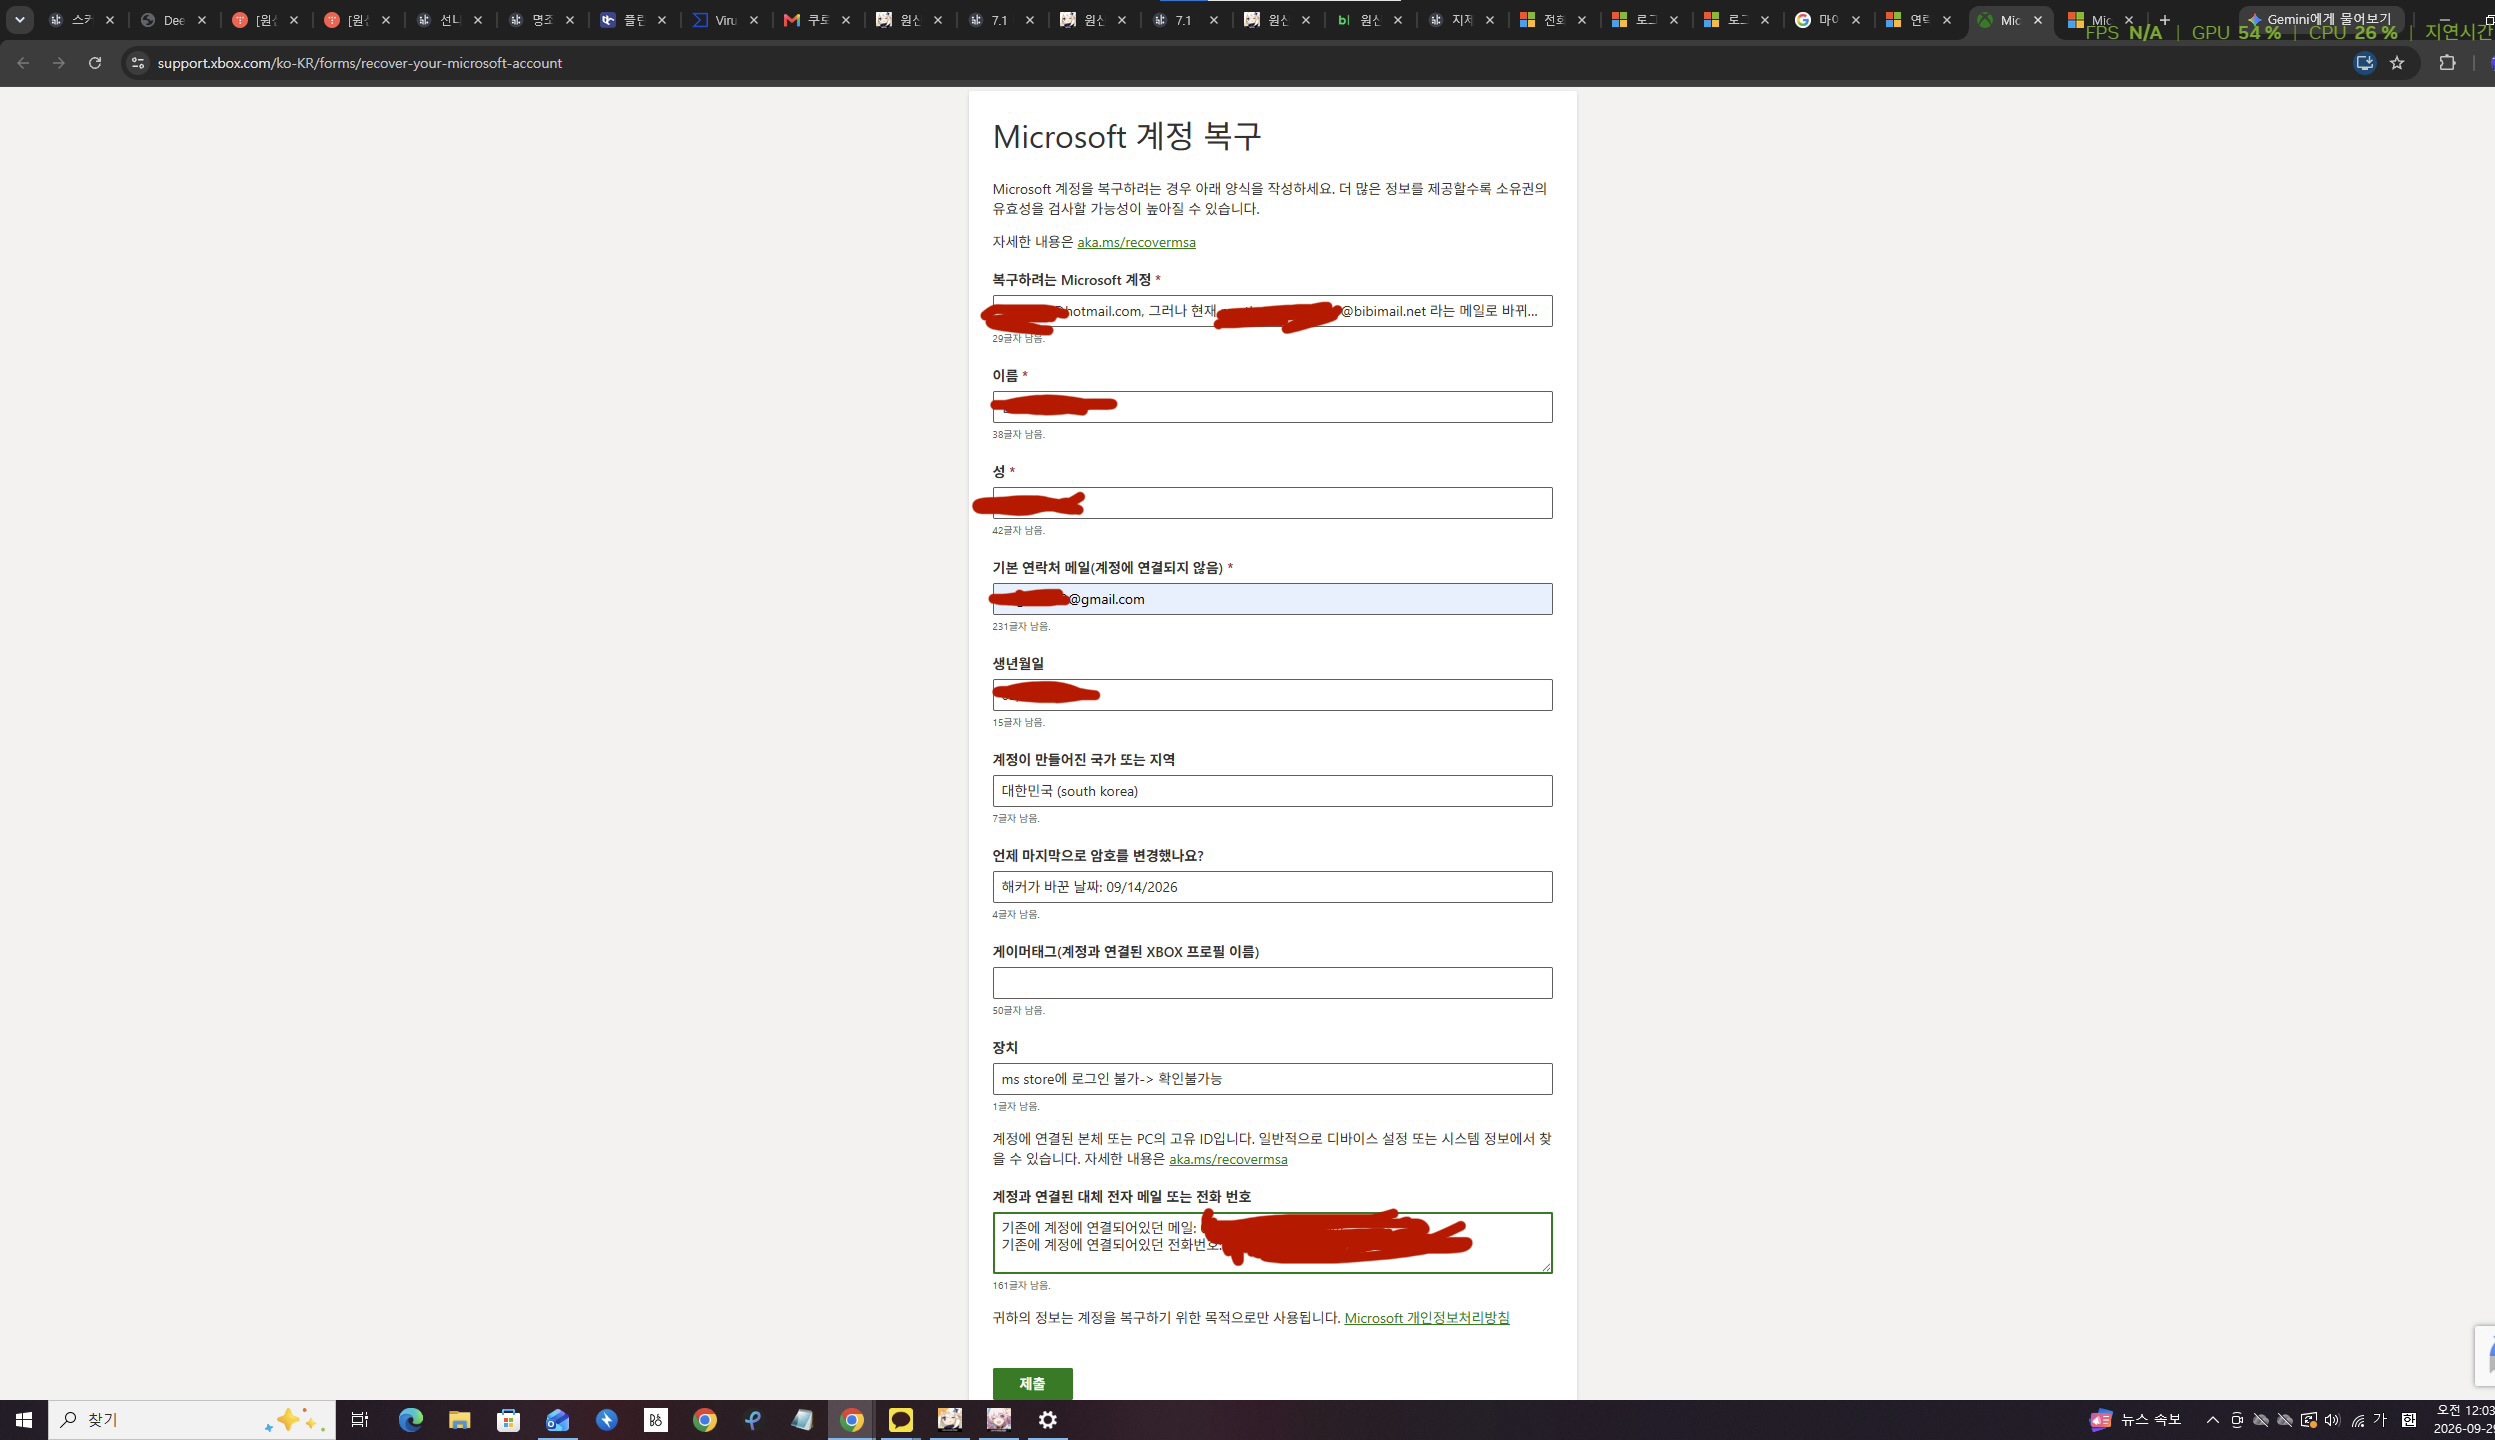Click the install app icon in address bar

point(2364,63)
